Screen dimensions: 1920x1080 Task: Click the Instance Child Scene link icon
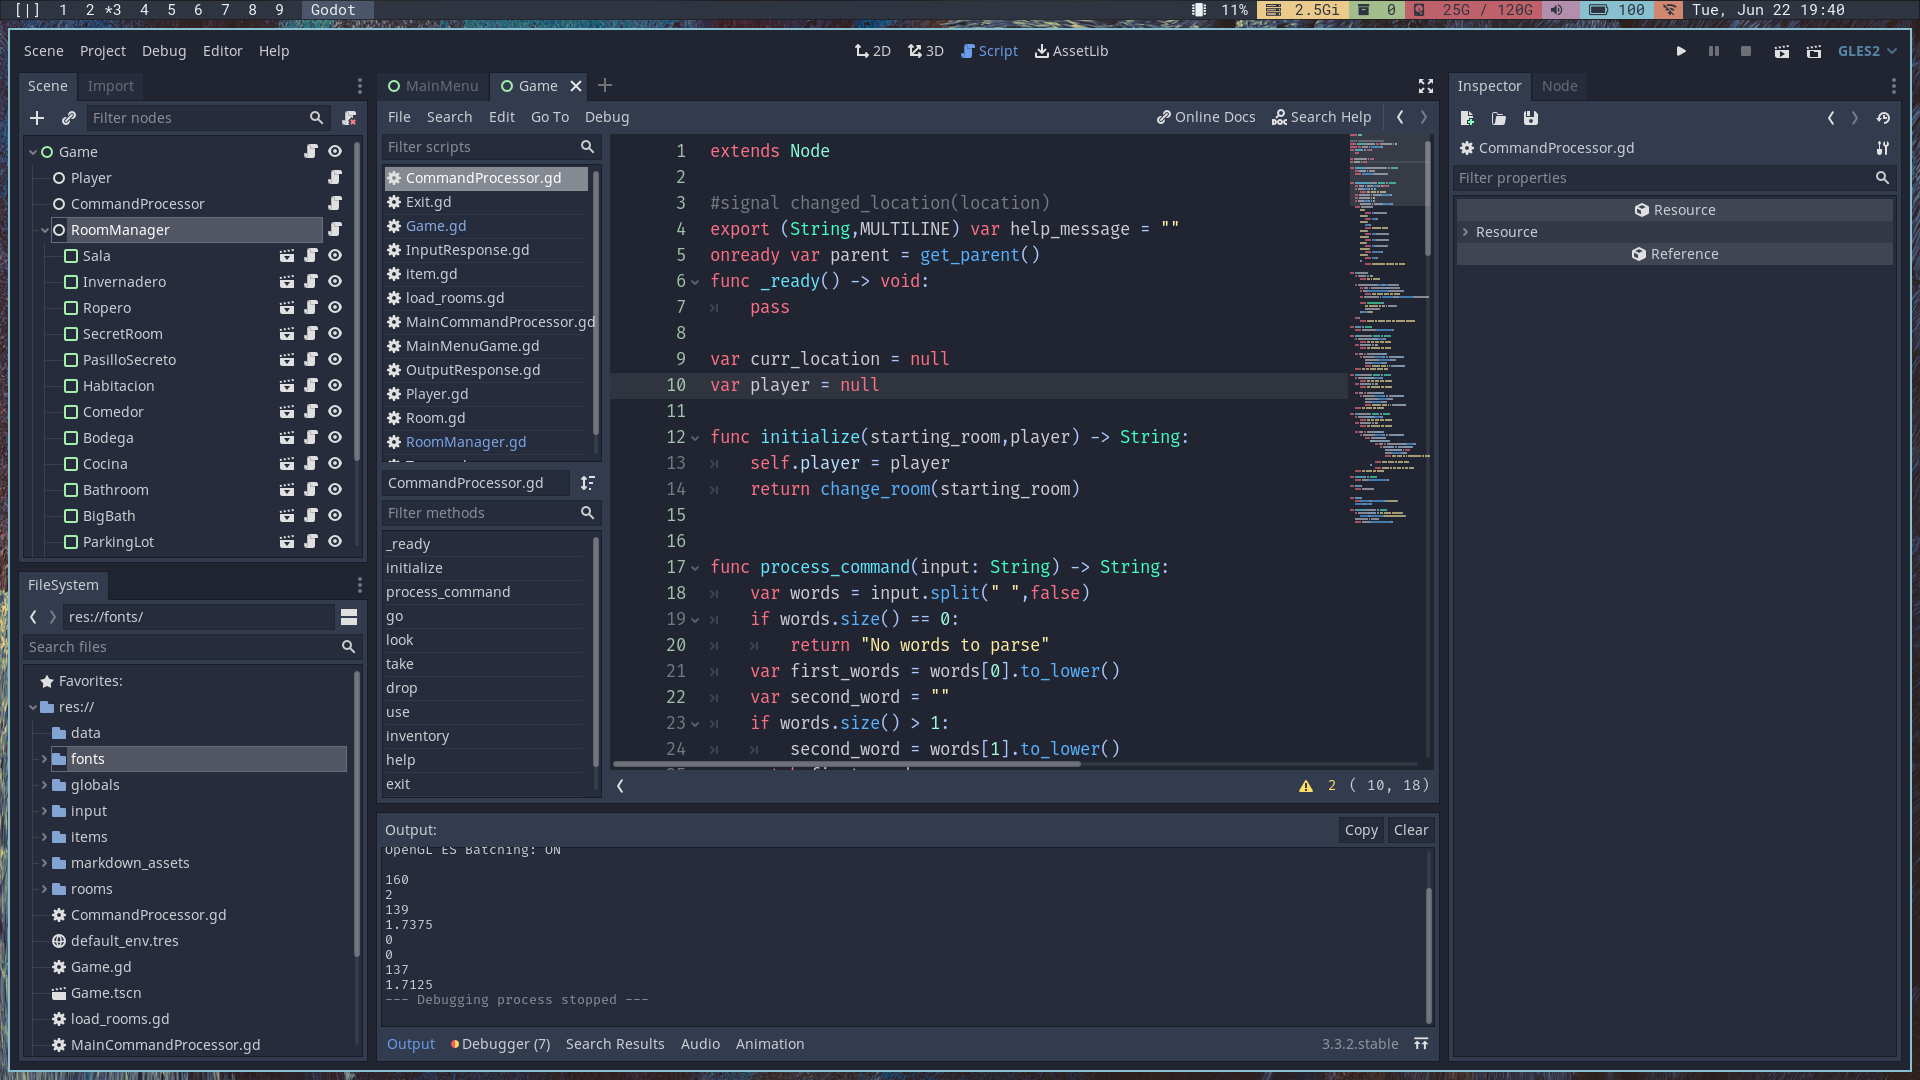69,118
